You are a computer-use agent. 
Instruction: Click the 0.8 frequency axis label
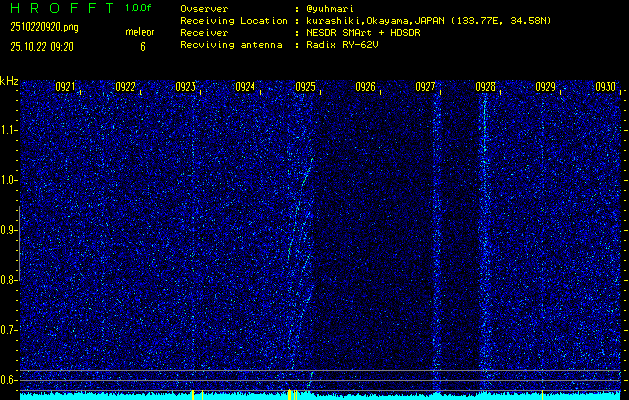coord(7,280)
